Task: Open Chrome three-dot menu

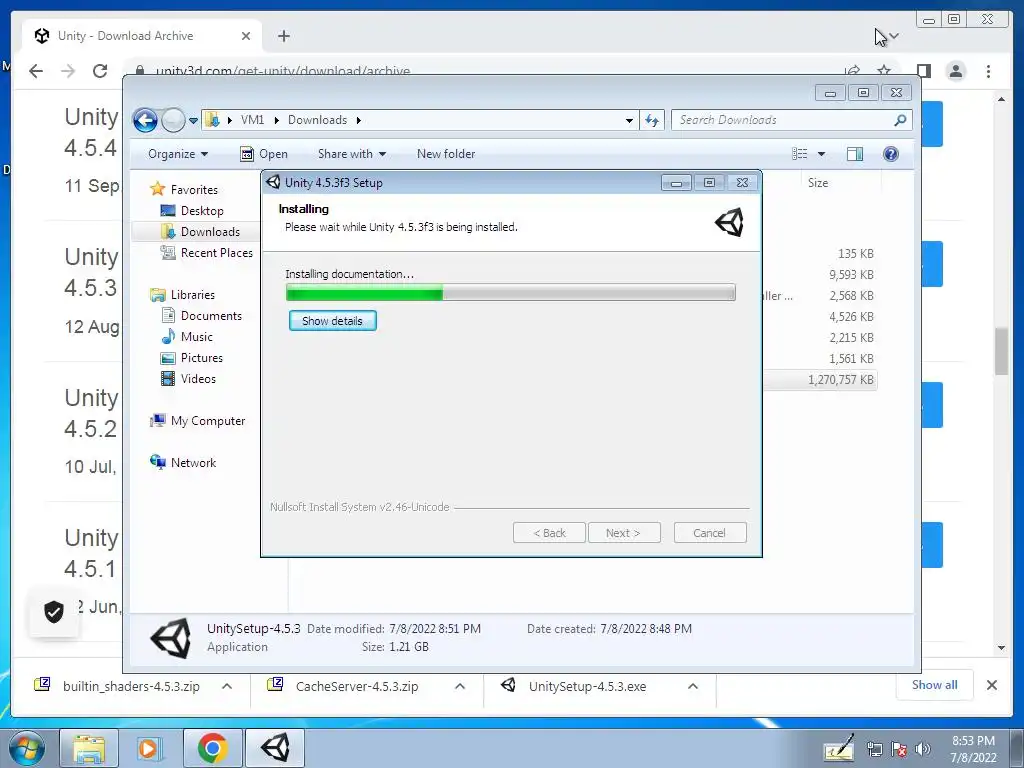Action: 989,71
